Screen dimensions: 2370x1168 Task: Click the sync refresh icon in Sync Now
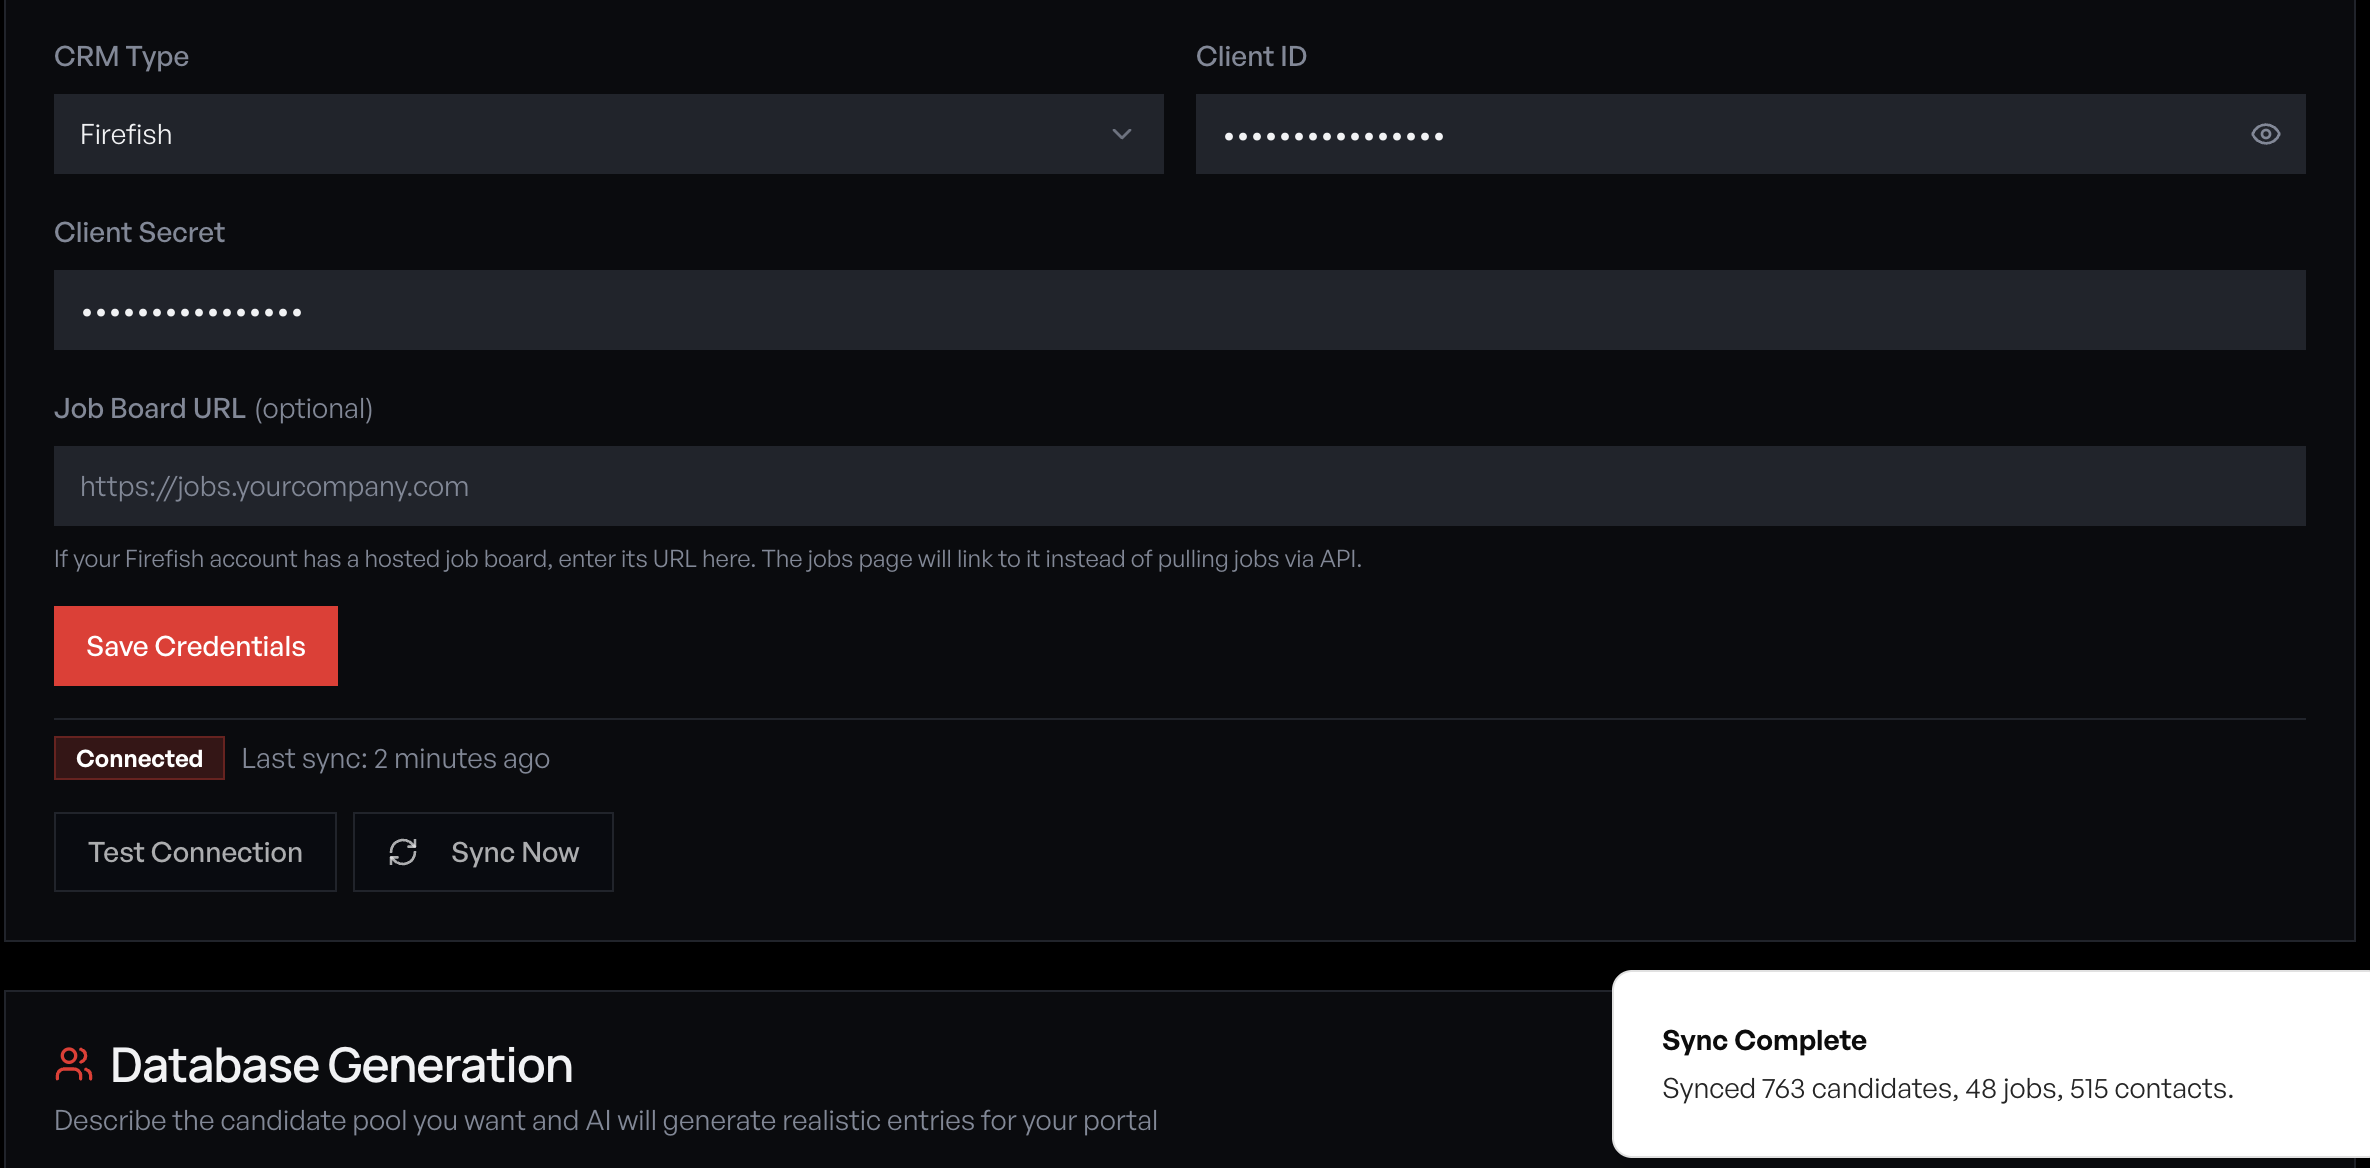tap(403, 852)
